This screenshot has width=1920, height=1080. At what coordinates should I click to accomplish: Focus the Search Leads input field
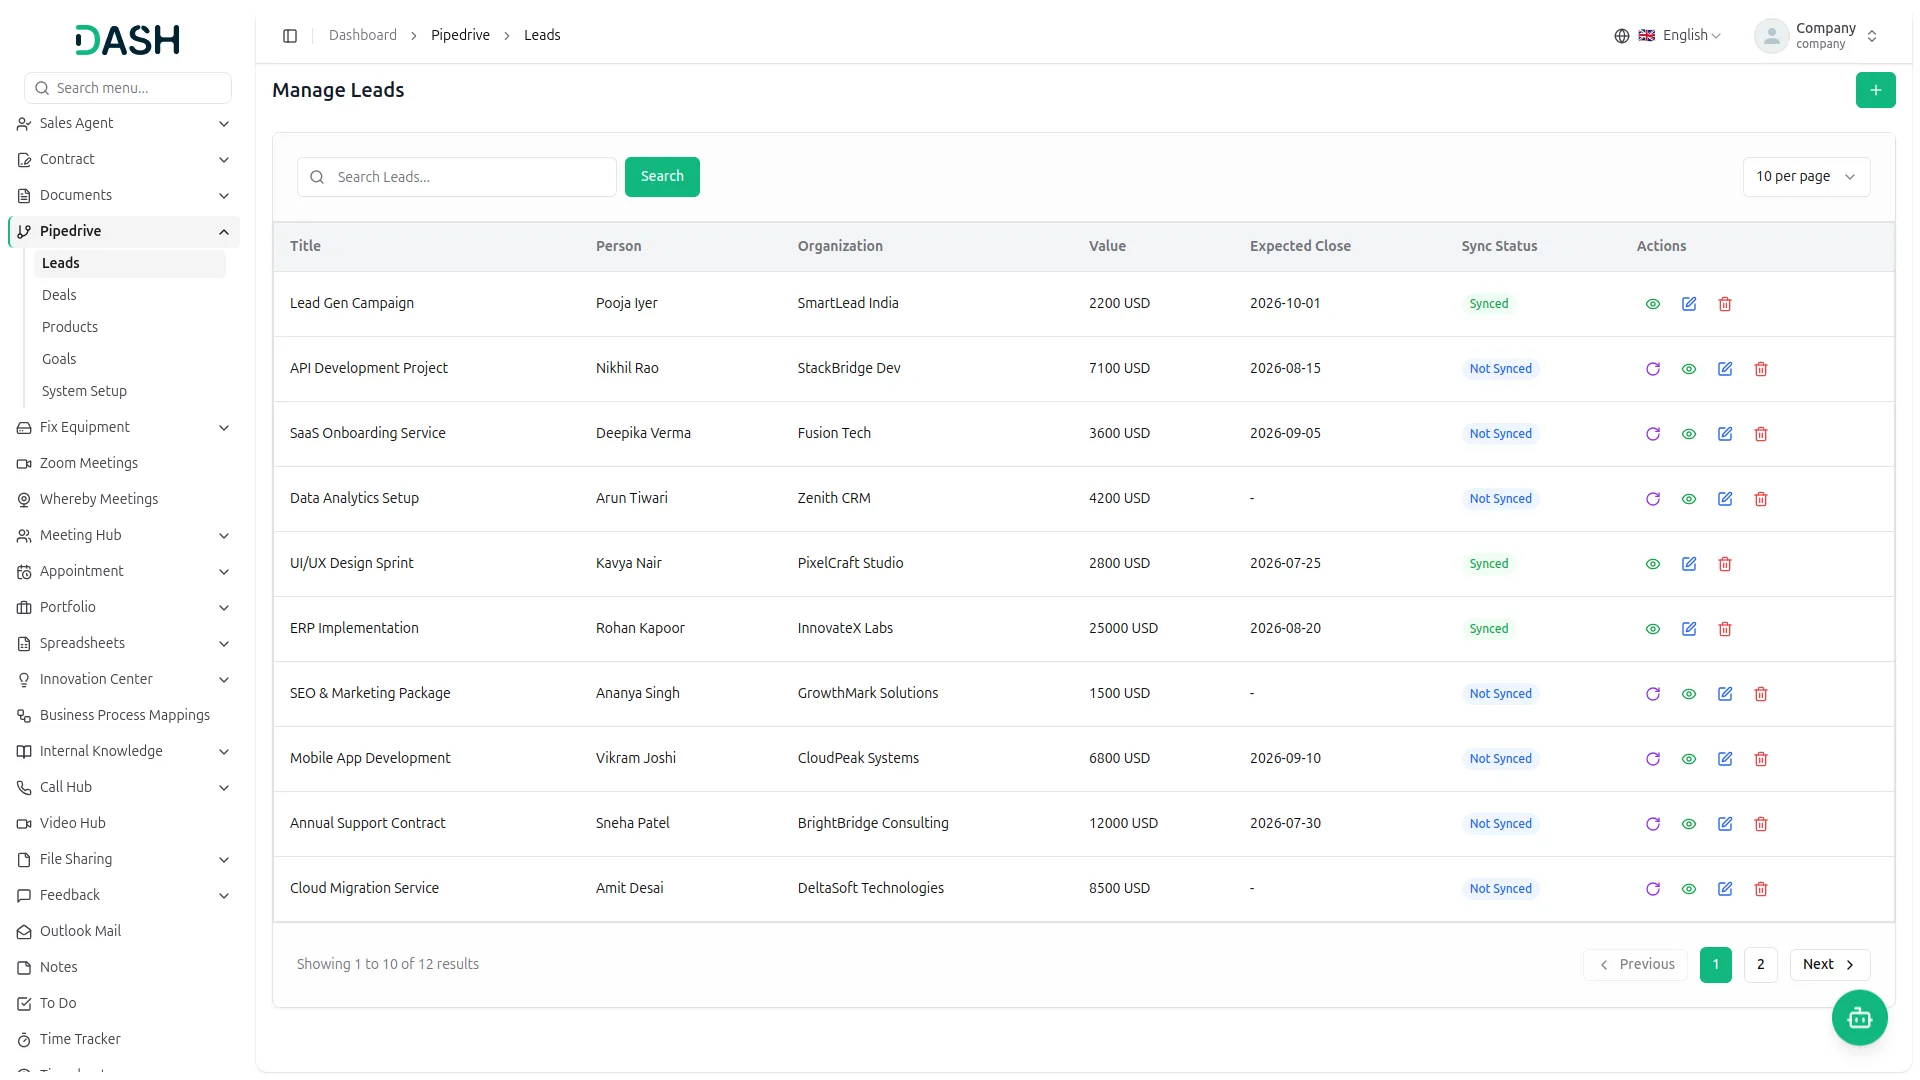457,177
